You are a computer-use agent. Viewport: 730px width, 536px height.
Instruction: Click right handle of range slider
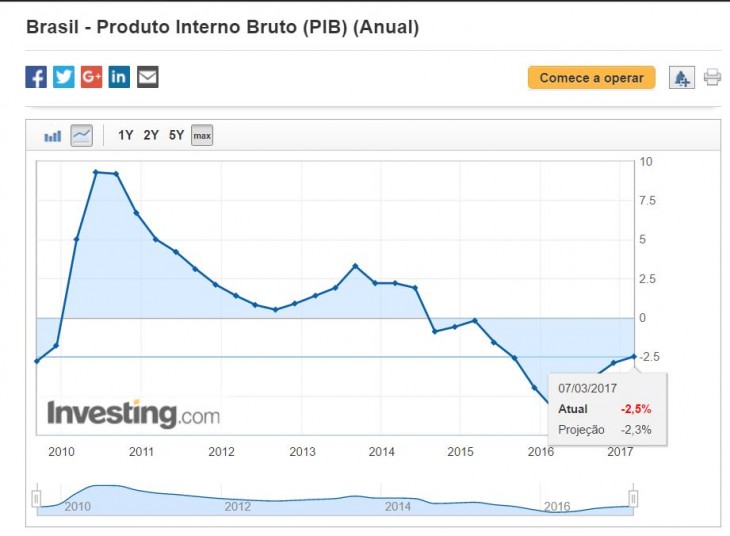coord(633,498)
